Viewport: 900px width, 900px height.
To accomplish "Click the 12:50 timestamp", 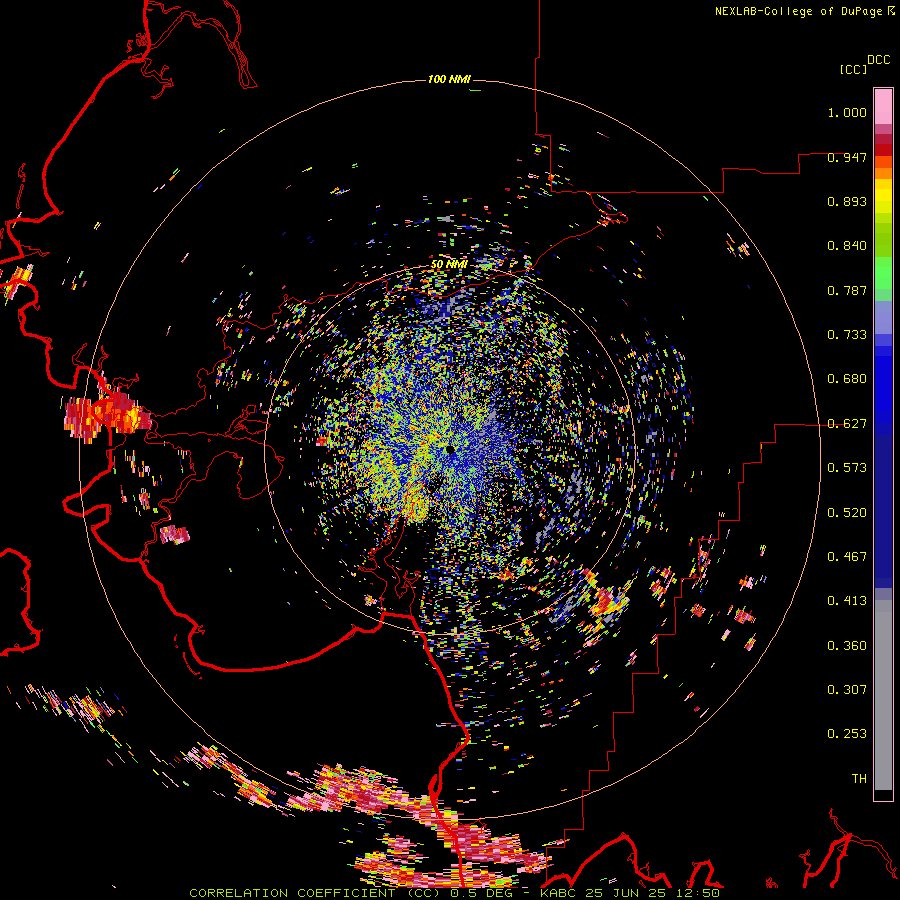I will click(x=697, y=893).
